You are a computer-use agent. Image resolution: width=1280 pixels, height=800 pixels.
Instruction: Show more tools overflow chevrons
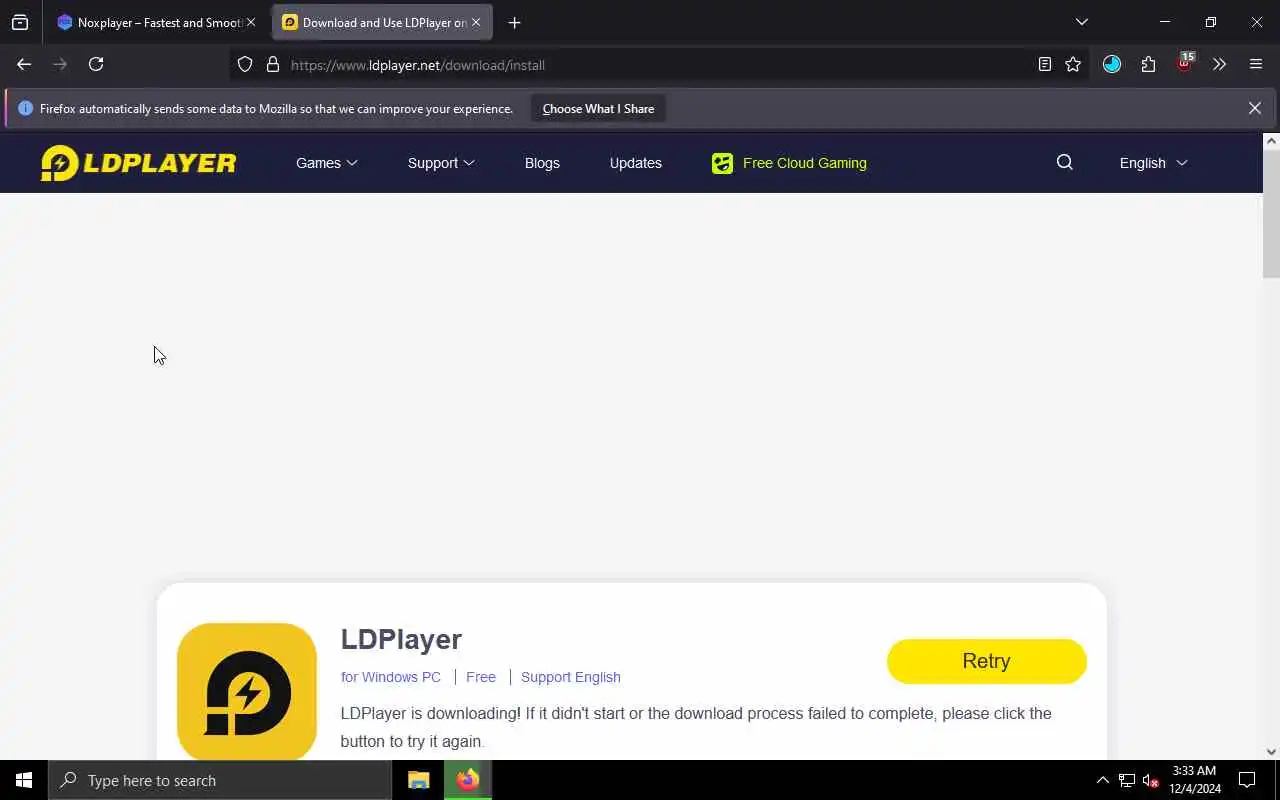coord(1219,64)
